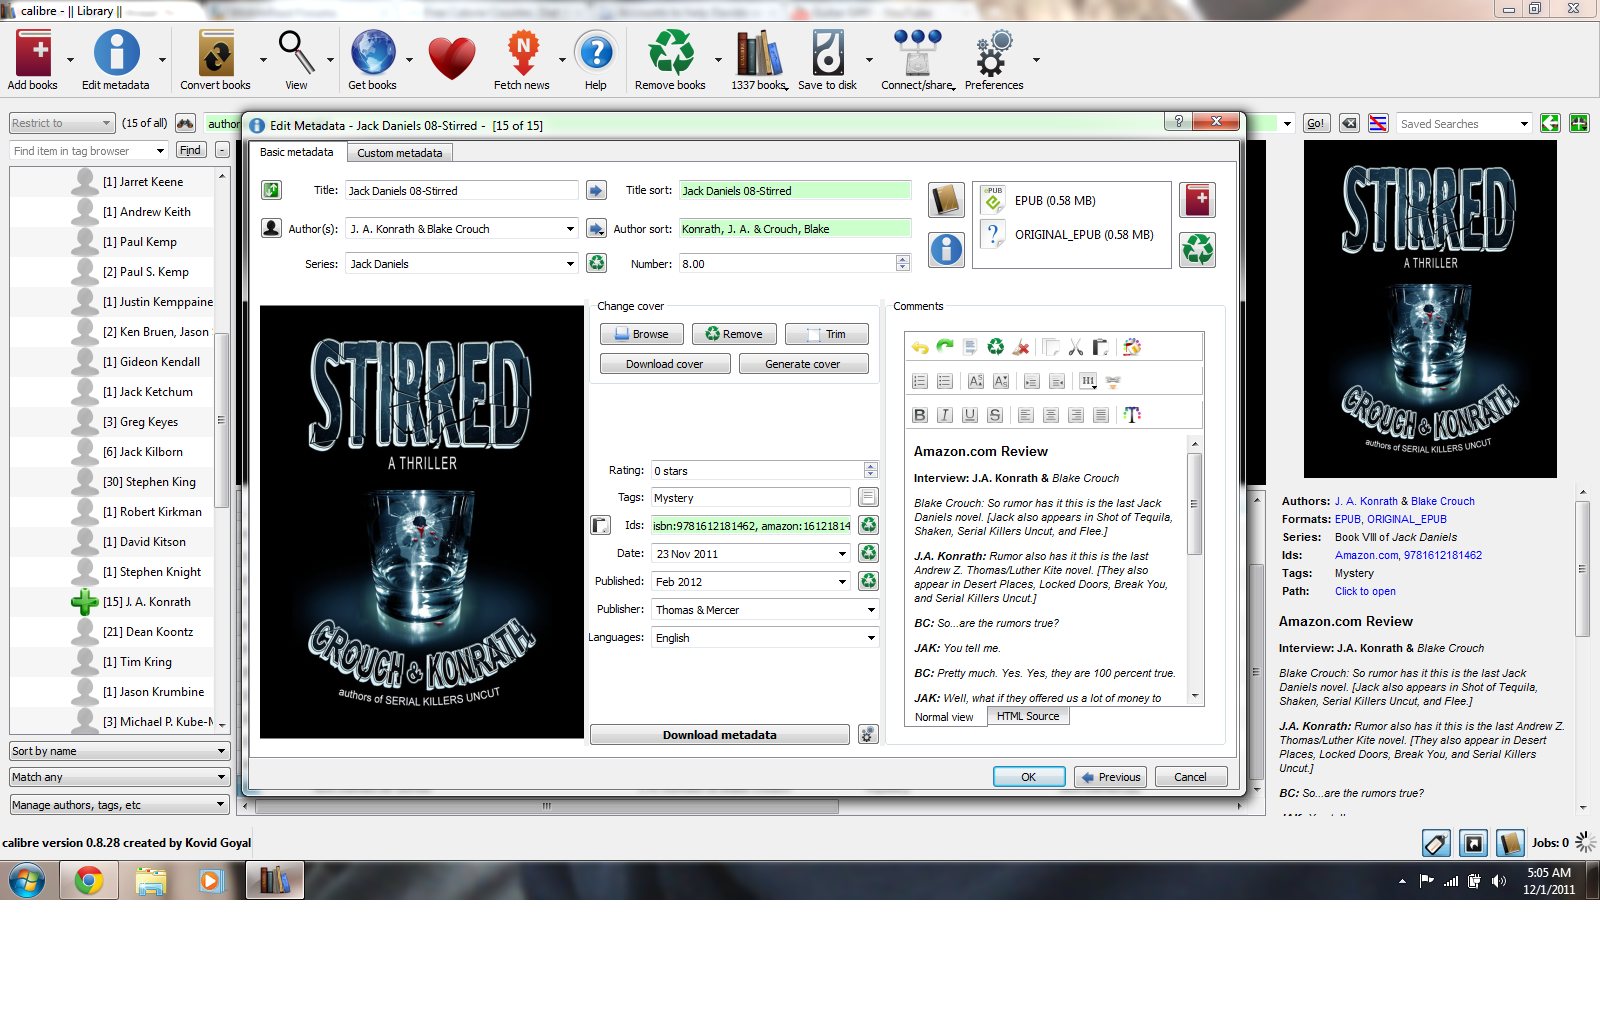The image size is (1600, 1024).
Task: Open the Published date dropdown
Action: [x=842, y=581]
